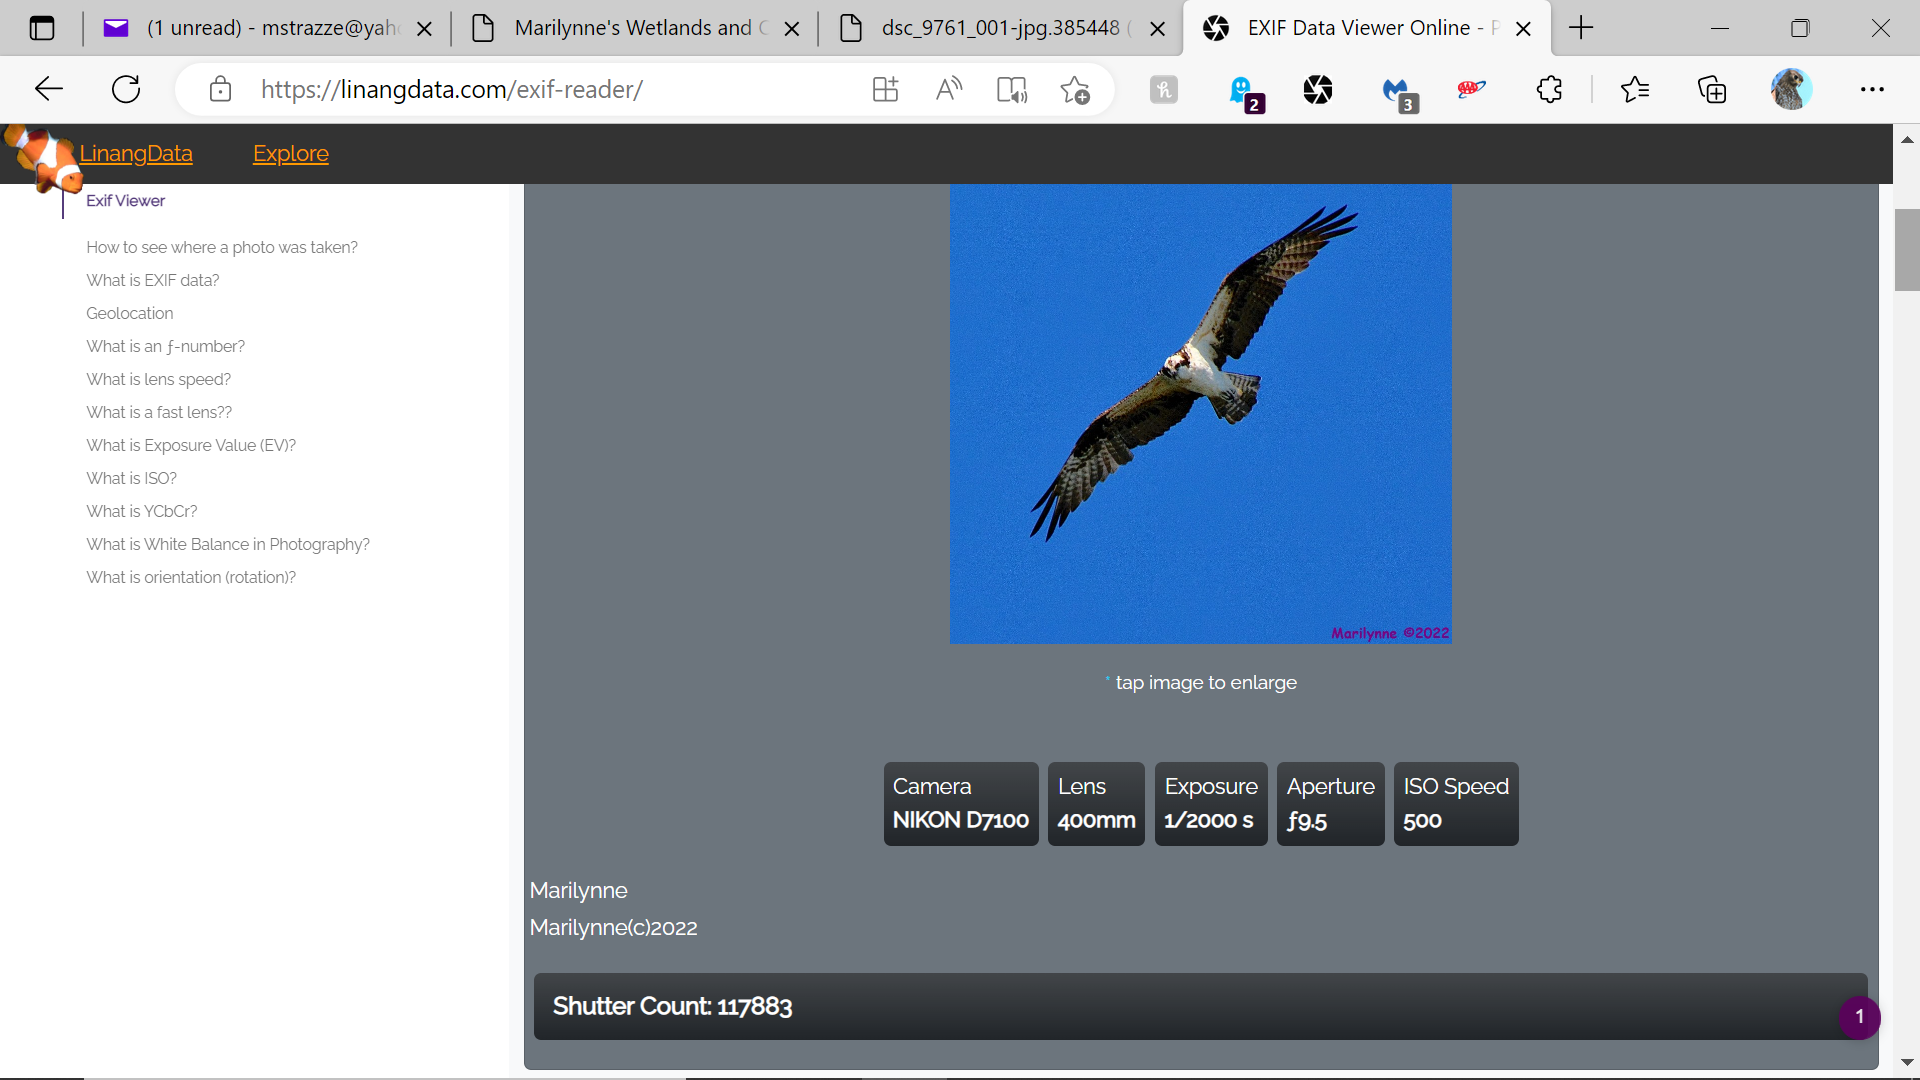Click the browser refresh icon
The width and height of the screenshot is (1920, 1080).
coord(126,90)
